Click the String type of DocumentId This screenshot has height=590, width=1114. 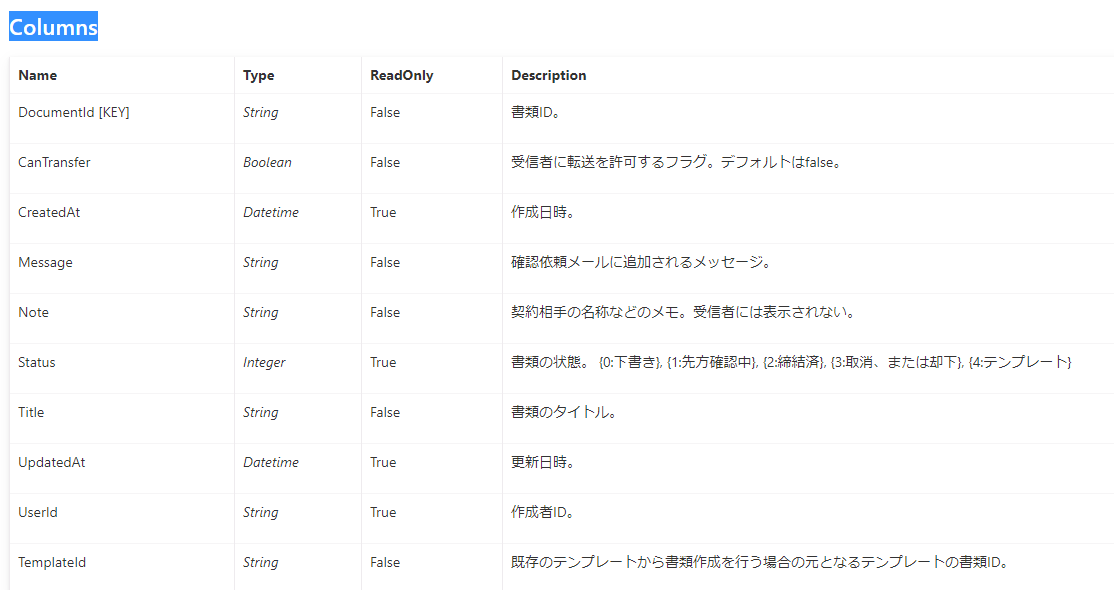[x=261, y=112]
